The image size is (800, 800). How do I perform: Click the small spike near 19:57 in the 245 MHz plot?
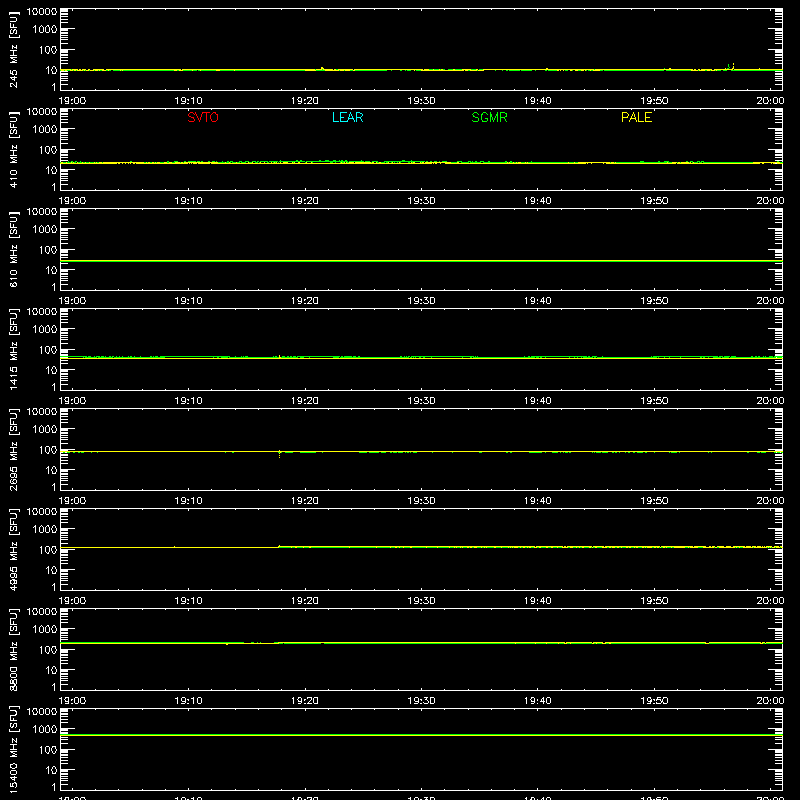tap(731, 67)
